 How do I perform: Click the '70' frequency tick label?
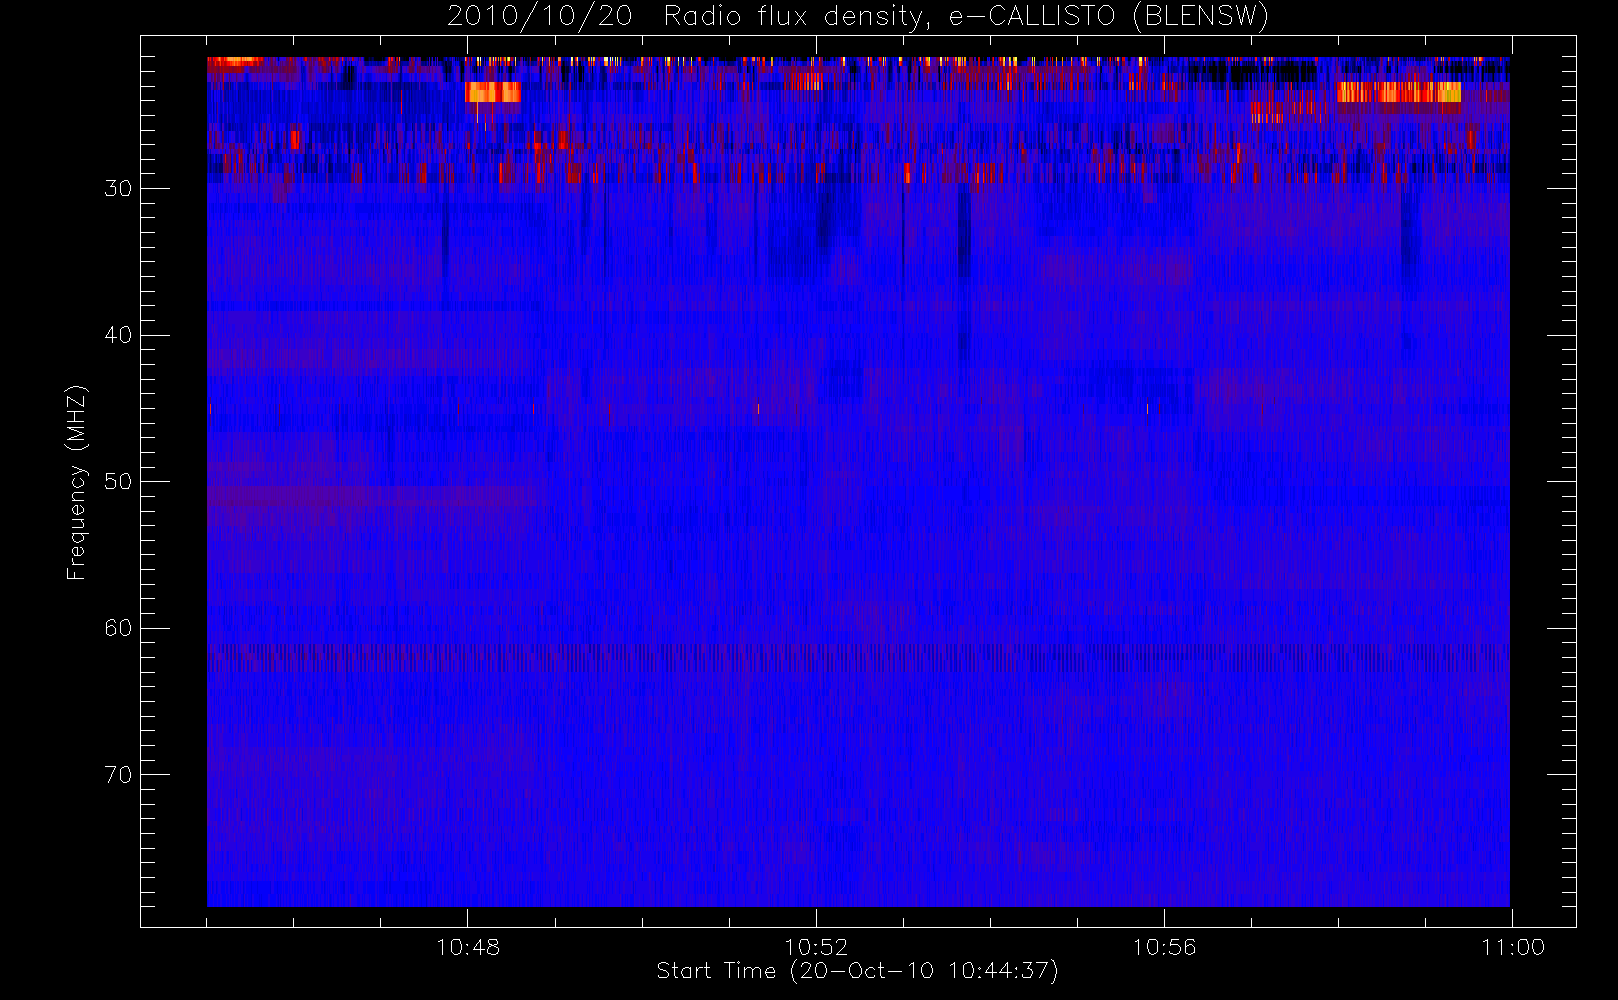click(x=118, y=775)
